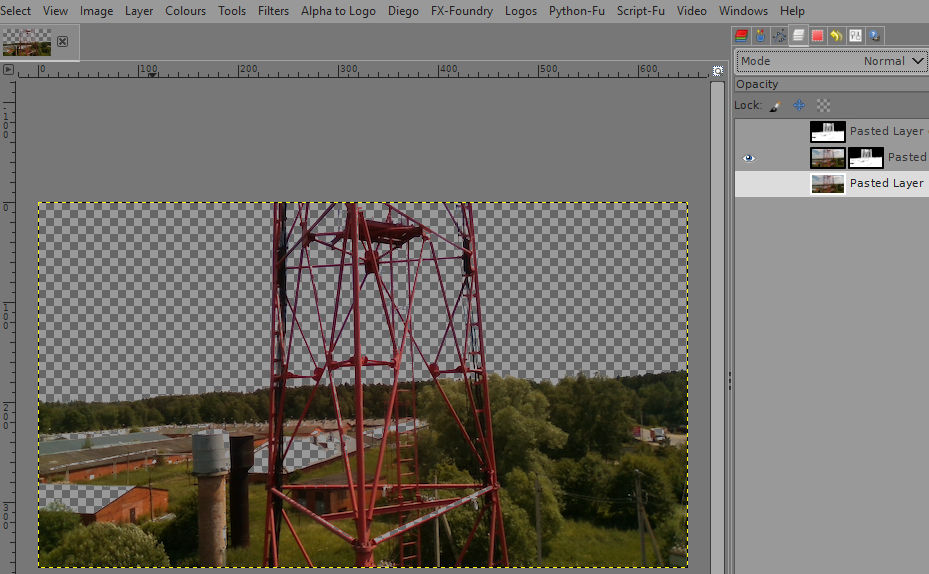Switch to the Paths dock tab
Image resolution: width=929 pixels, height=574 pixels.
pyautogui.click(x=780, y=36)
